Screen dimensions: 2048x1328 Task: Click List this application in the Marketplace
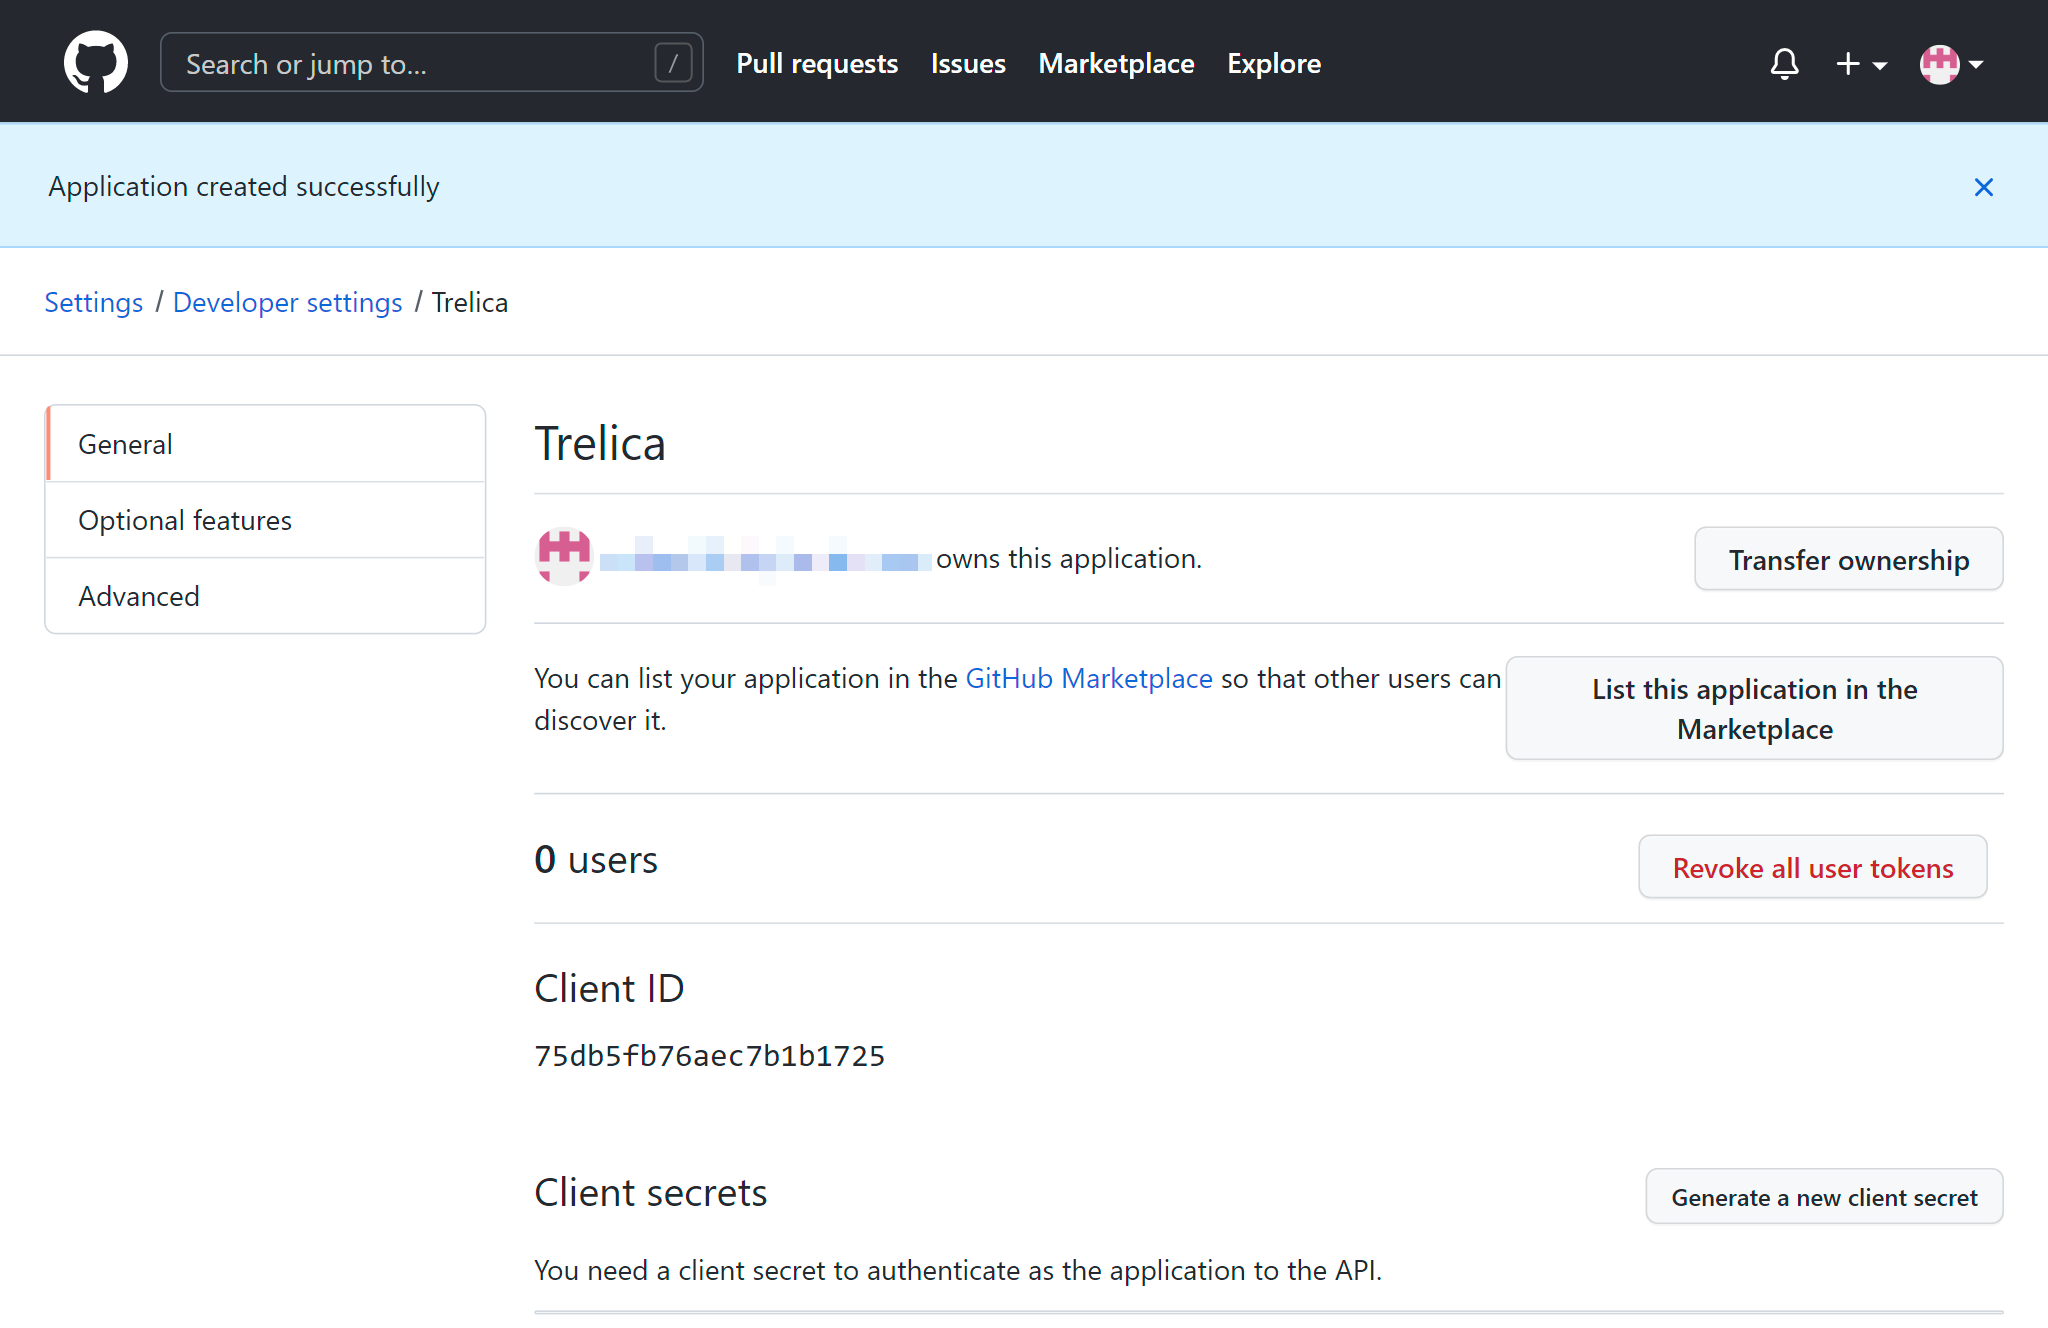pos(1754,708)
